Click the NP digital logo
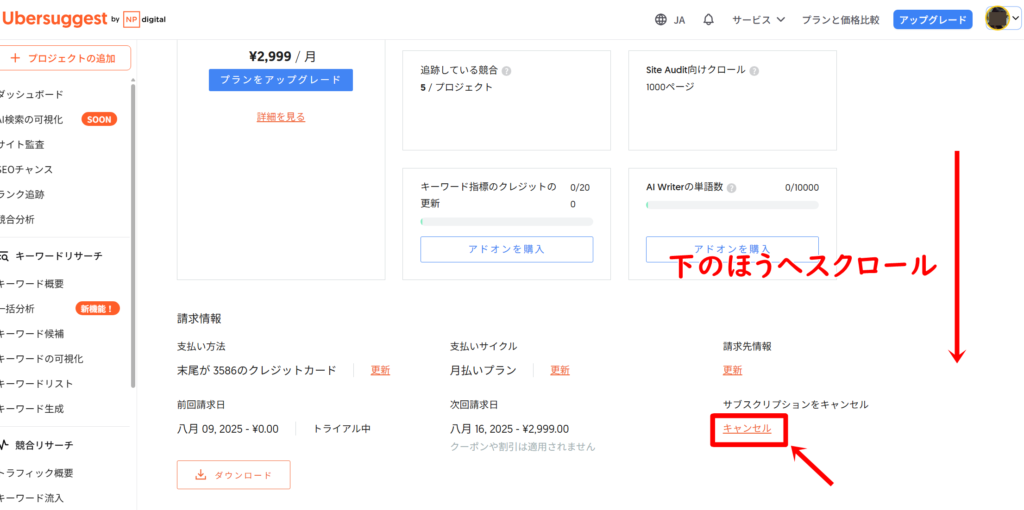Screen dimensions: 1024x510 pos(144,20)
